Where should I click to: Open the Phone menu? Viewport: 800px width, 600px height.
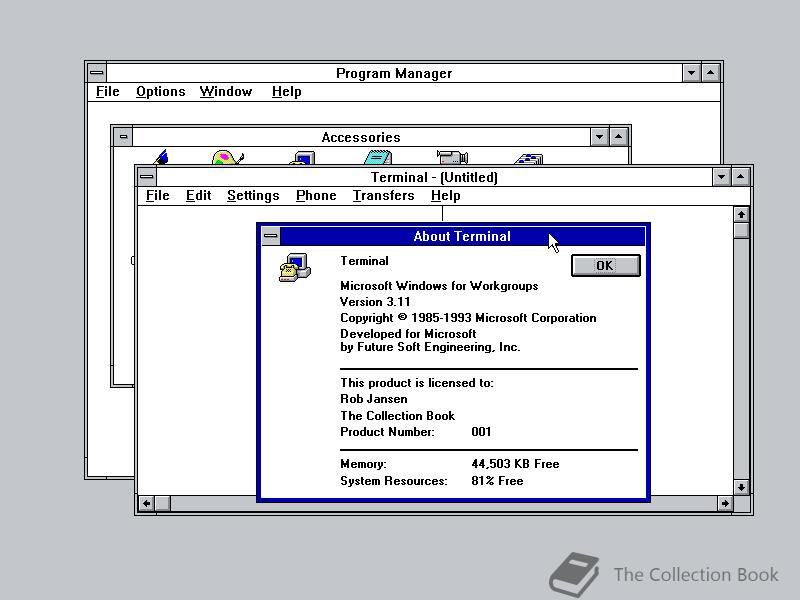pos(315,195)
